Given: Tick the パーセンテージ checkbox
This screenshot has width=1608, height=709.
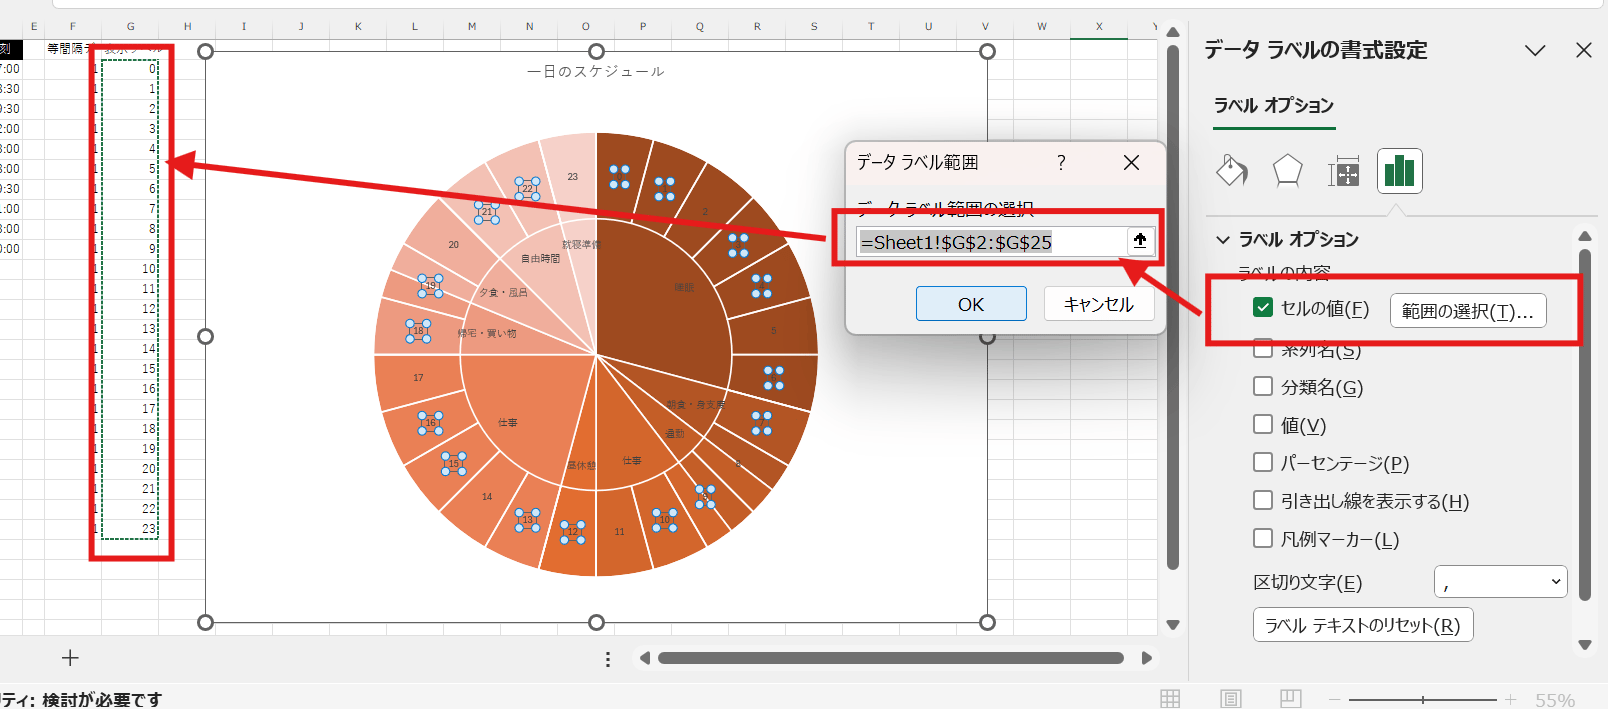Looking at the screenshot, I should (x=1263, y=462).
